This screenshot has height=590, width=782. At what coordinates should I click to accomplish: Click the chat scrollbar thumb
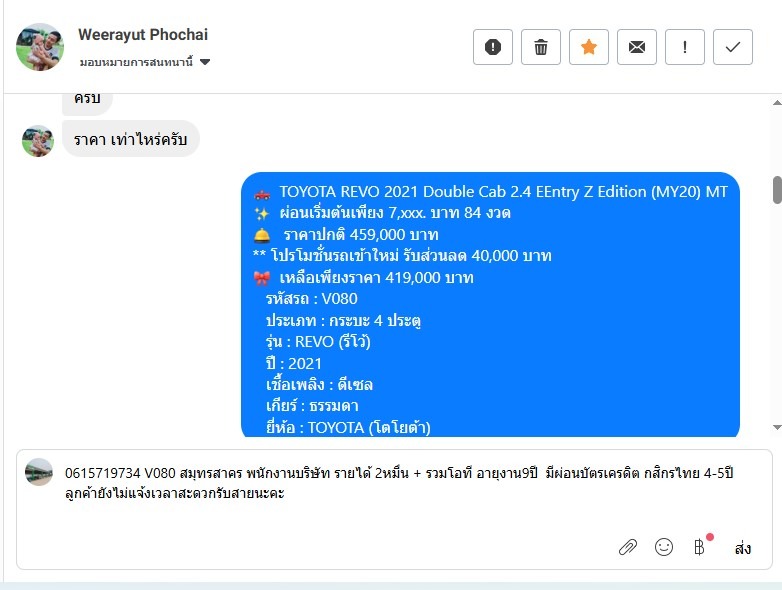click(x=778, y=190)
